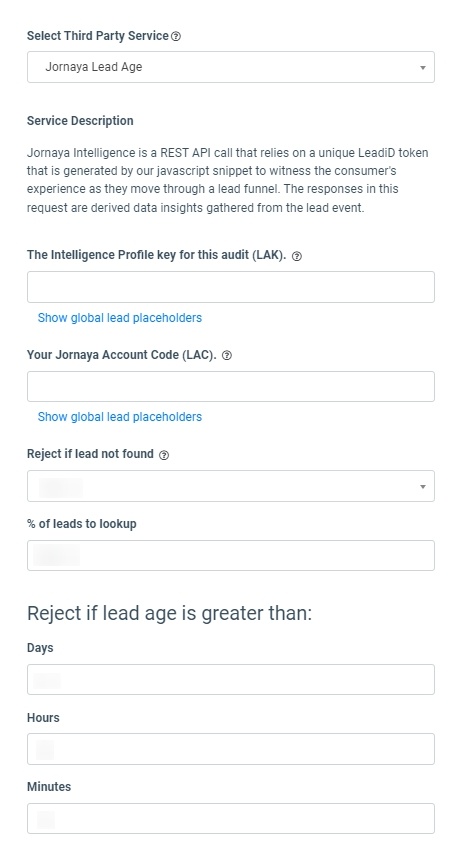The height and width of the screenshot is (865, 462).
Task: Click the Service Description heading
Action: [x=80, y=121]
